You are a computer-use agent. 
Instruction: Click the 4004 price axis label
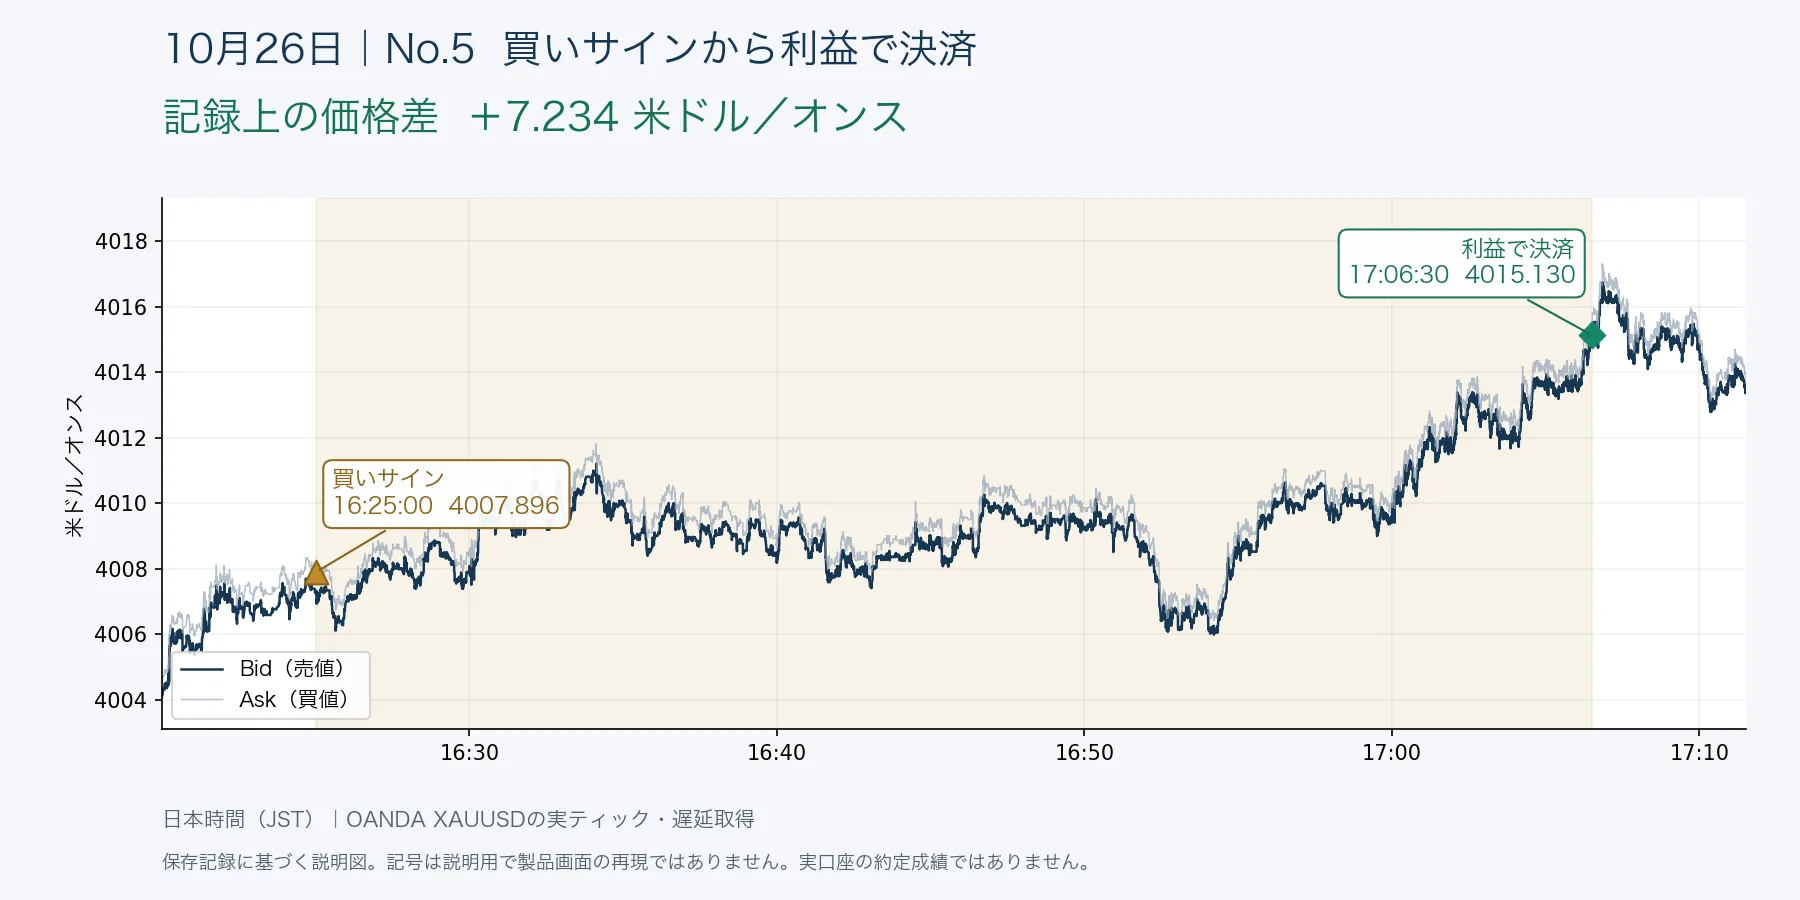coord(121,700)
